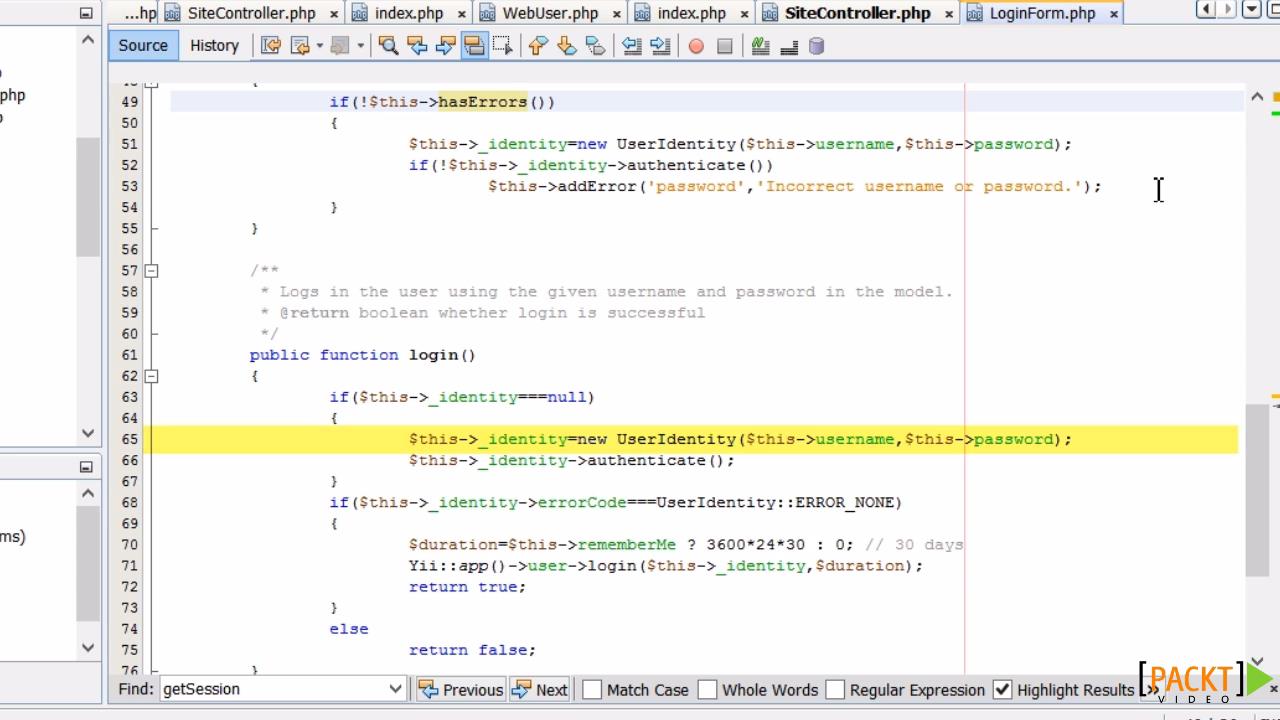
Task: Enable Regular Expression checkbox
Action: (x=835, y=689)
